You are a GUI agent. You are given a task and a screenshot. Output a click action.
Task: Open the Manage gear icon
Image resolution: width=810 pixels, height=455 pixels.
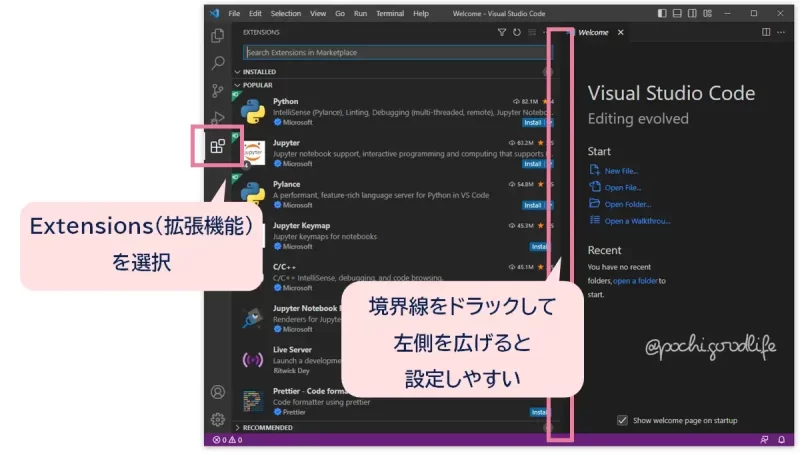pyautogui.click(x=217, y=419)
